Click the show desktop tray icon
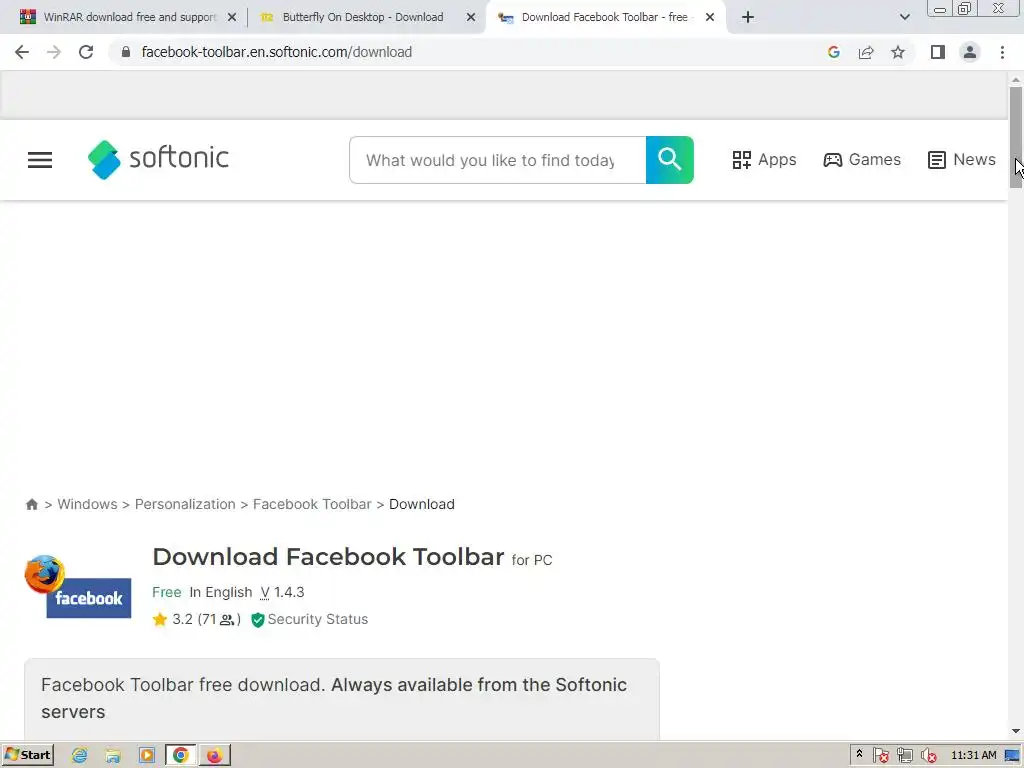 coord(1012,756)
